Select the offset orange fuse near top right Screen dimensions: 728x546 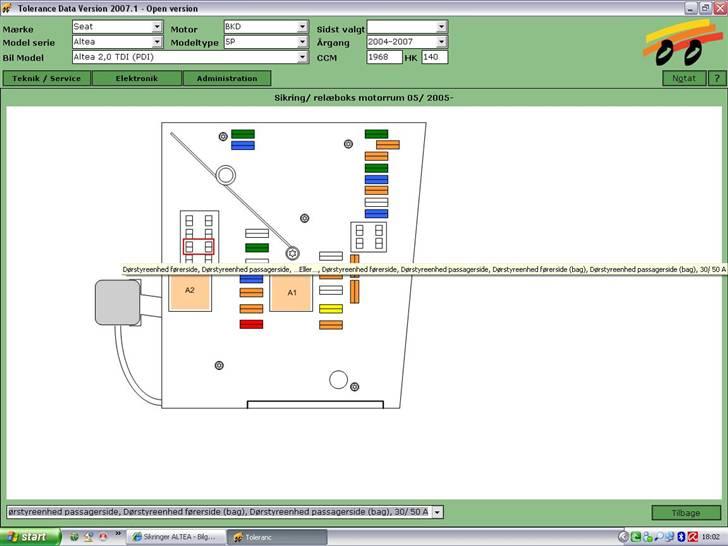pyautogui.click(x=388, y=145)
